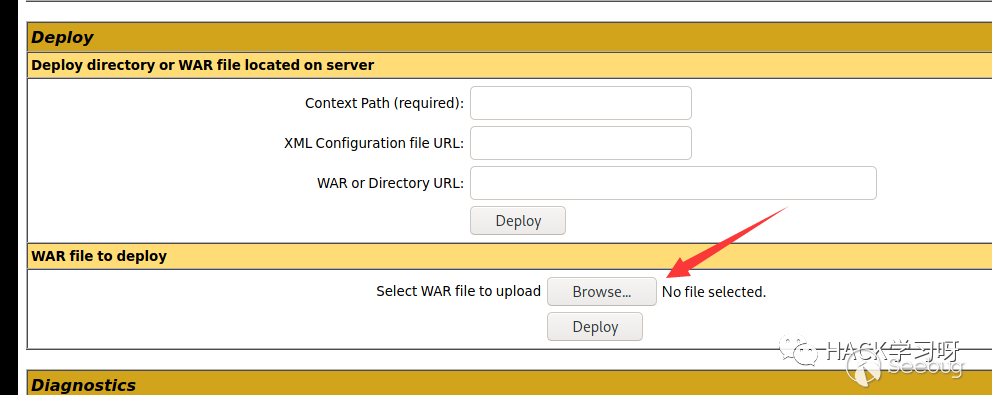992x395 pixels.
Task: Click the red annotation arrow
Action: (728, 242)
